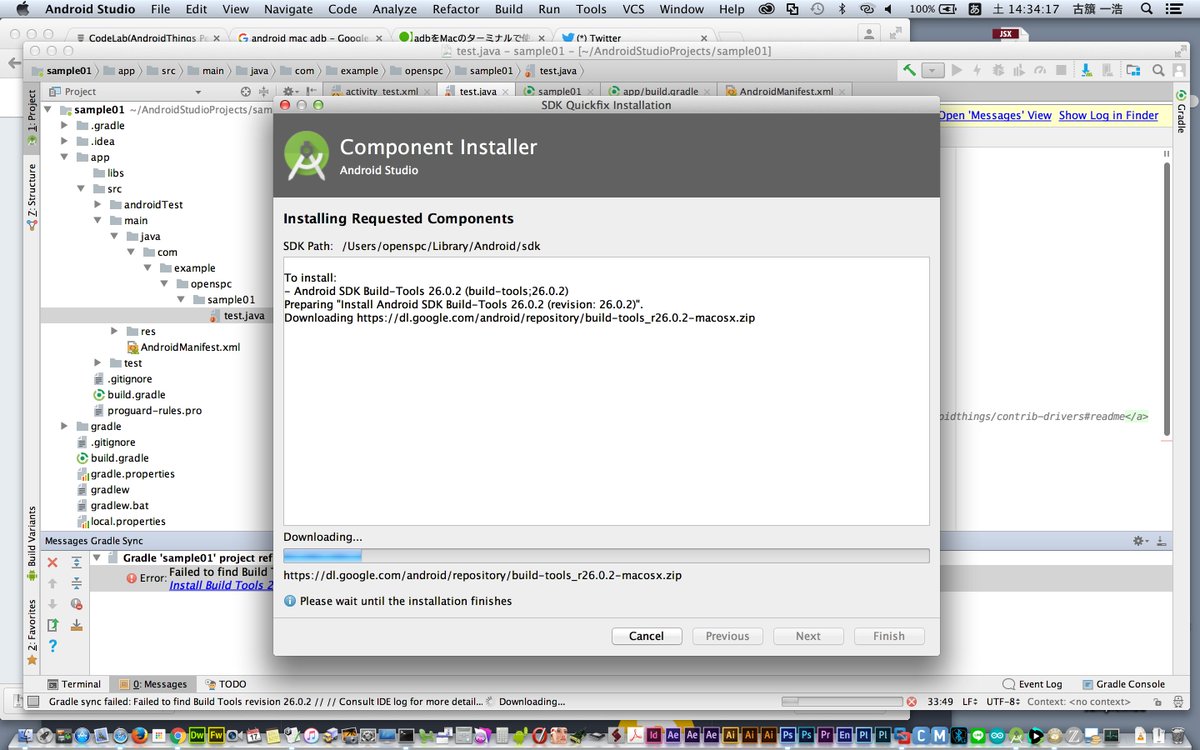Image resolution: width=1200 pixels, height=750 pixels.
Task: Click Collapse All icon in Messages panel
Action: (x=76, y=583)
